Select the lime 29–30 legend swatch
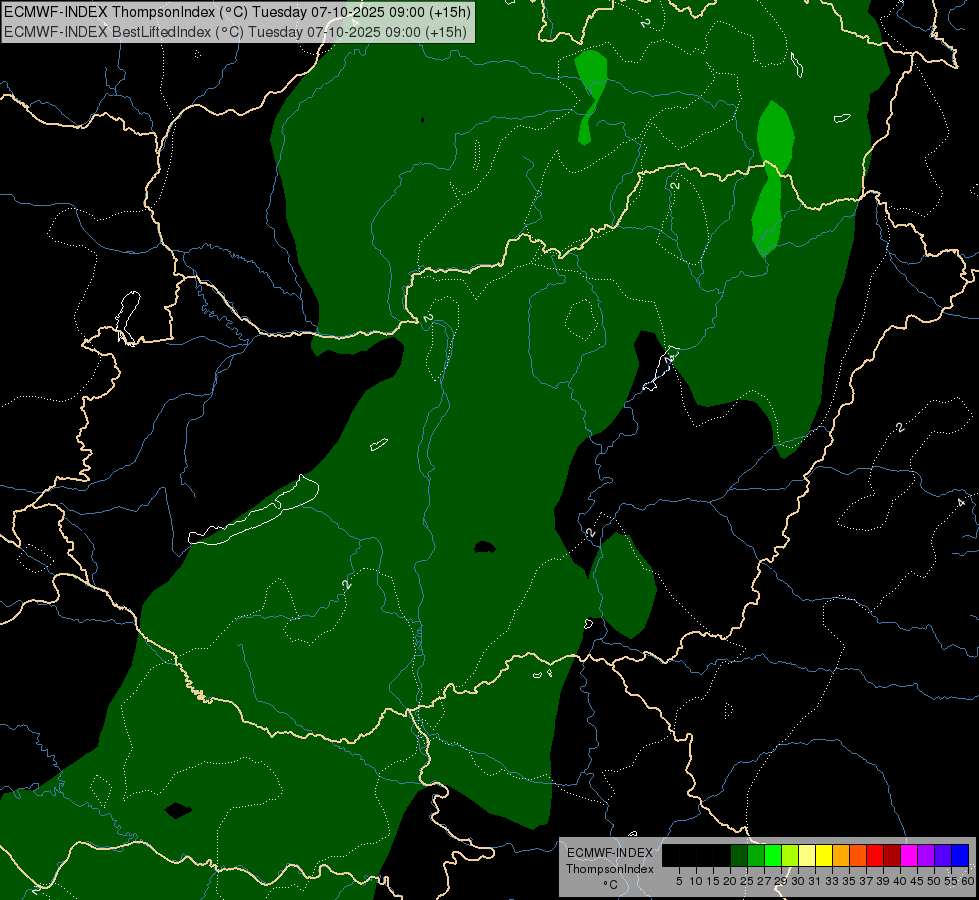The height and width of the screenshot is (900, 979). (x=790, y=855)
